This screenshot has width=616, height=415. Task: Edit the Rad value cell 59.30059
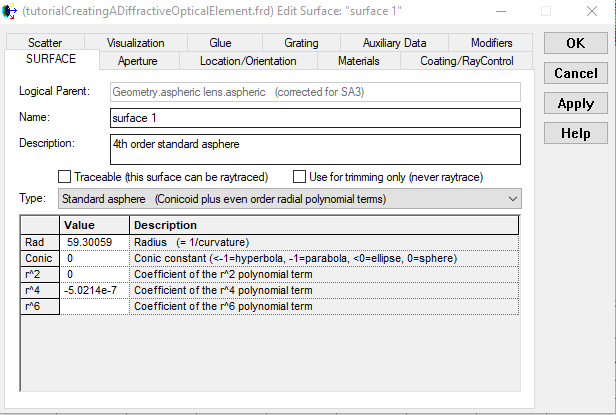tap(94, 242)
